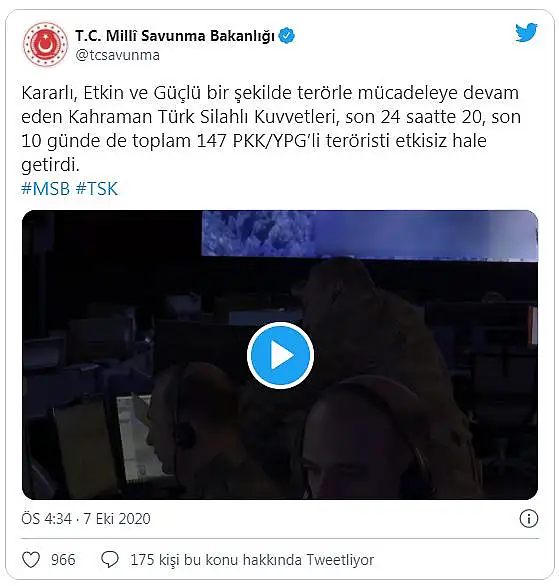Click the Twitter bird logo
This screenshot has height=586, width=559.
click(x=526, y=33)
